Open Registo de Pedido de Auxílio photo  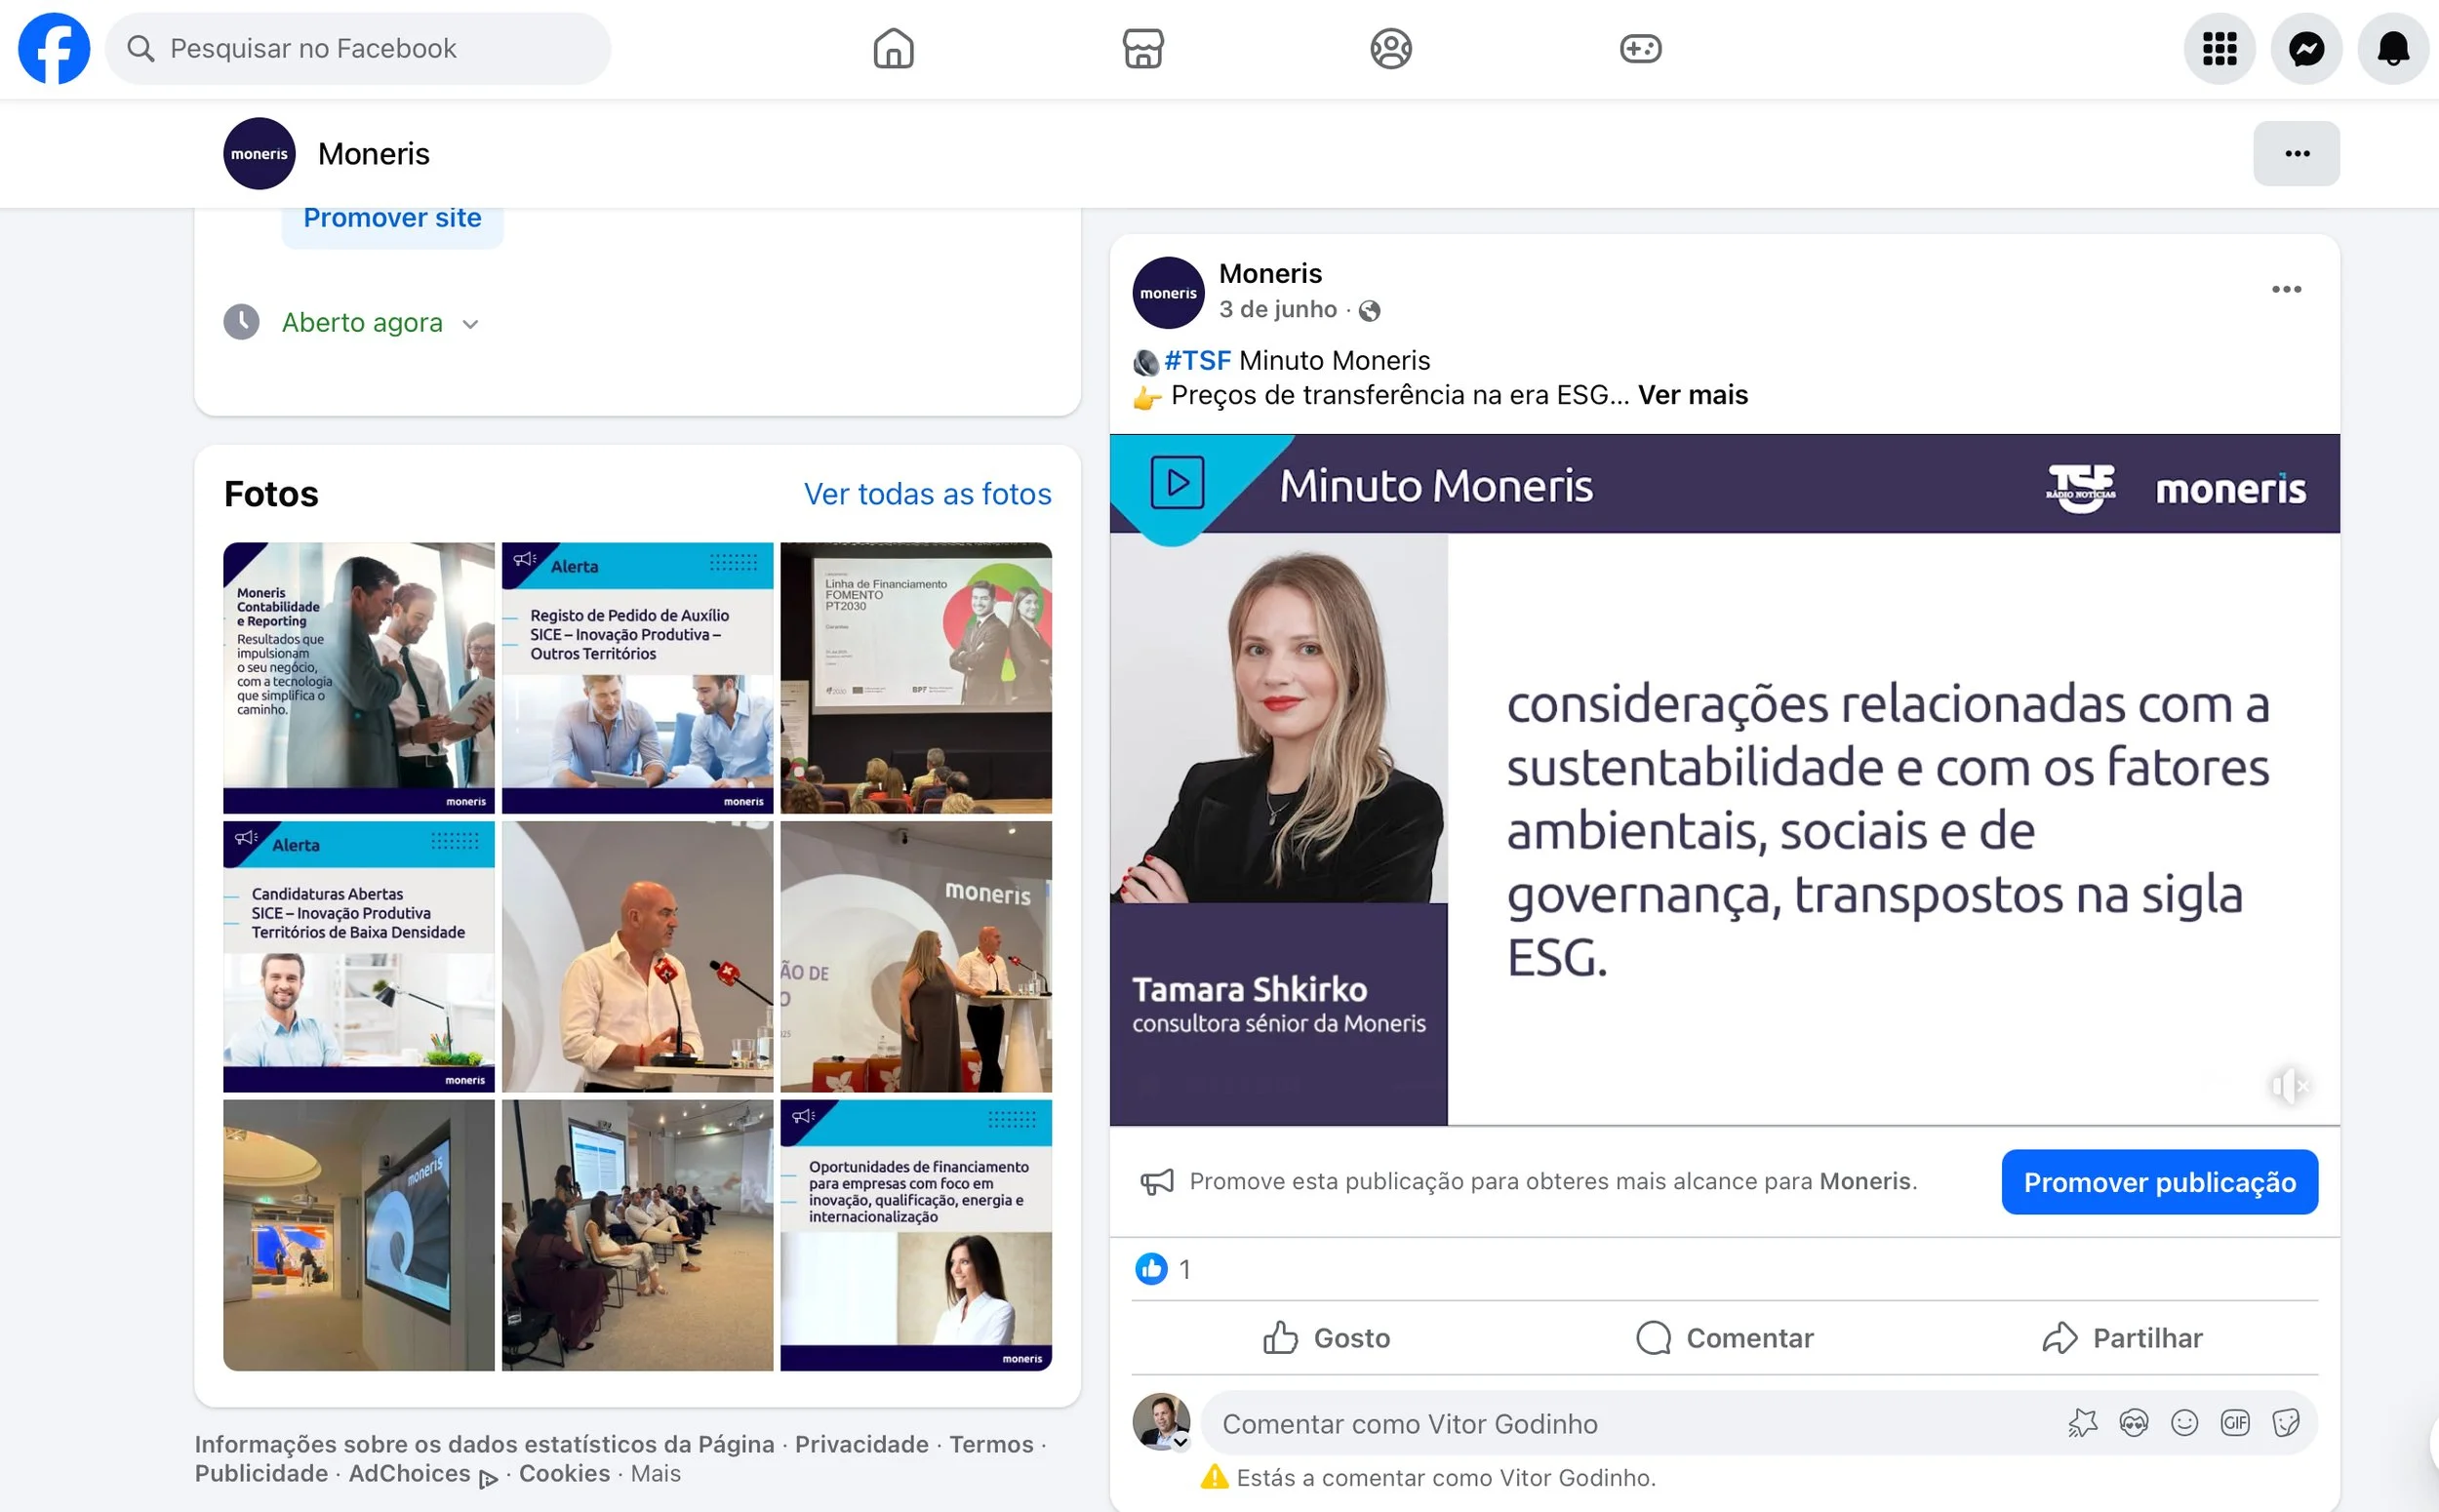pos(637,677)
